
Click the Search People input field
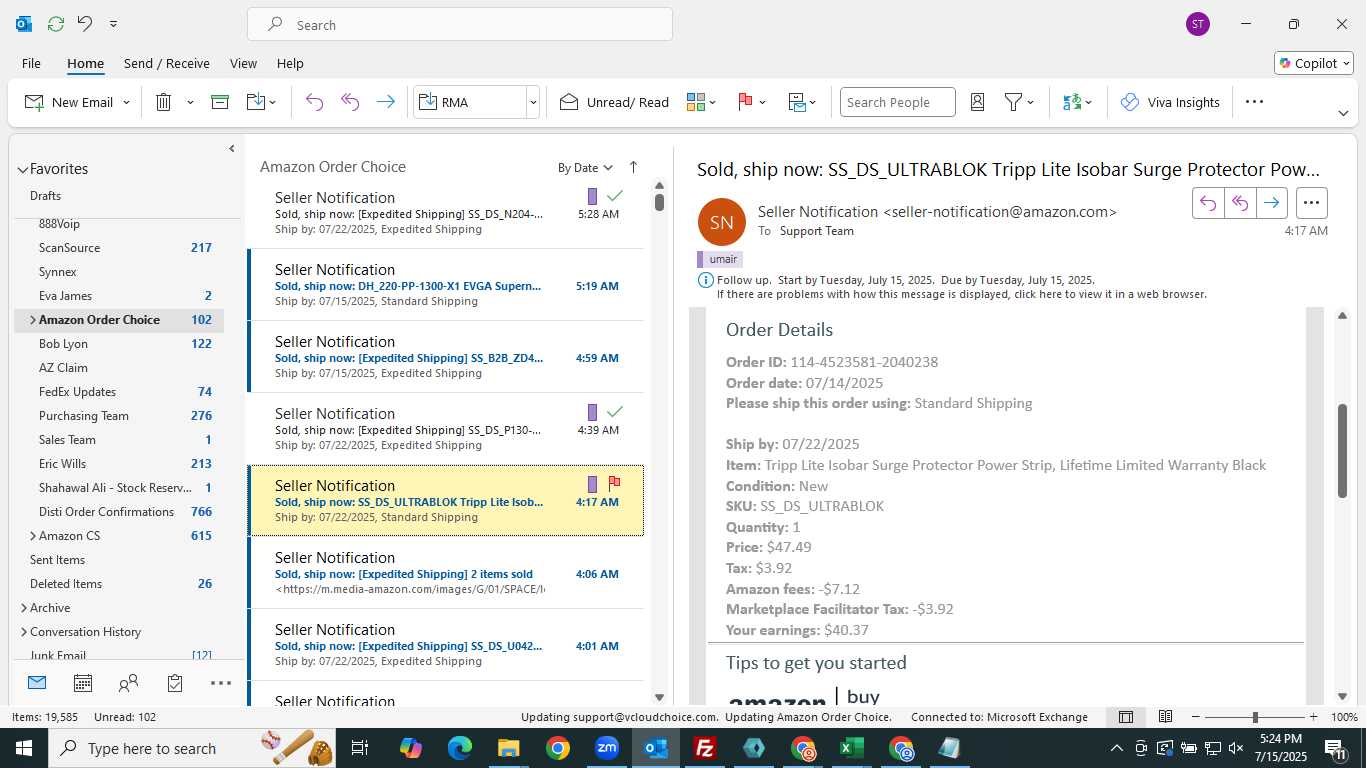pos(897,102)
